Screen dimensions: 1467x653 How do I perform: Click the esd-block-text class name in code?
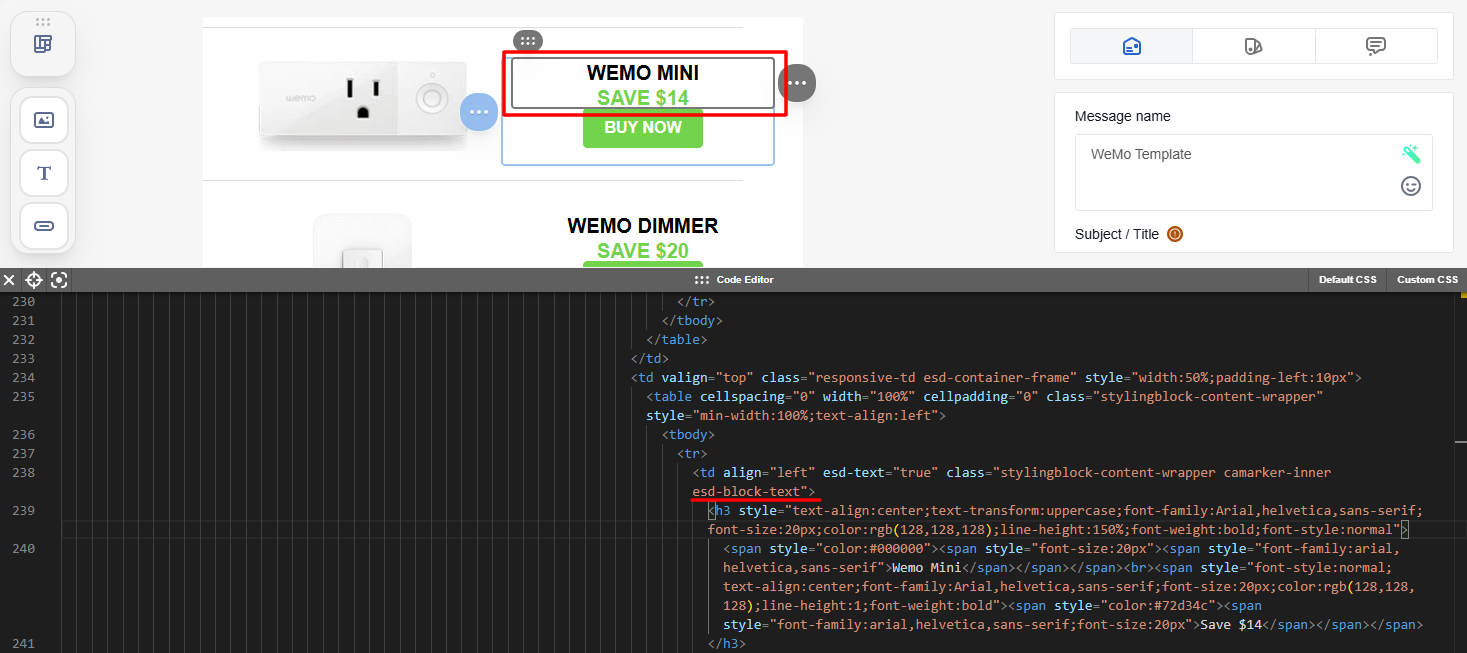[746, 491]
